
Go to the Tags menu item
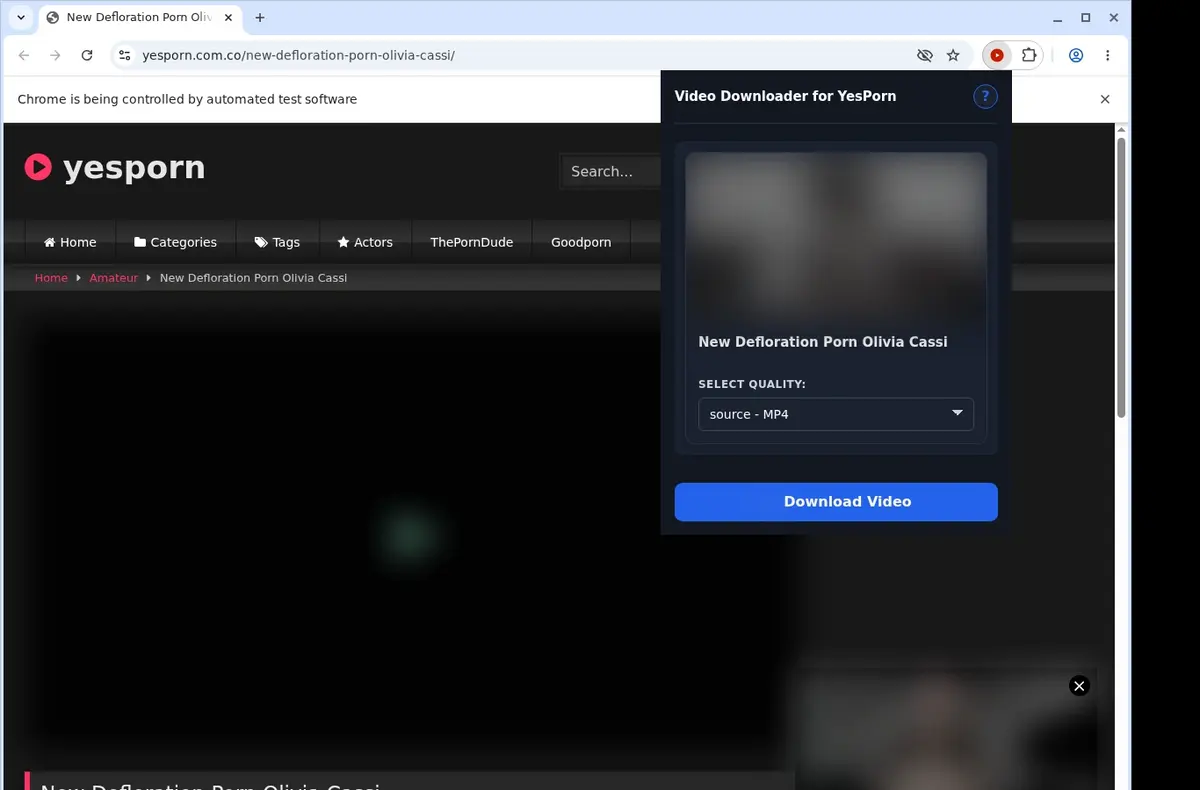[277, 242]
